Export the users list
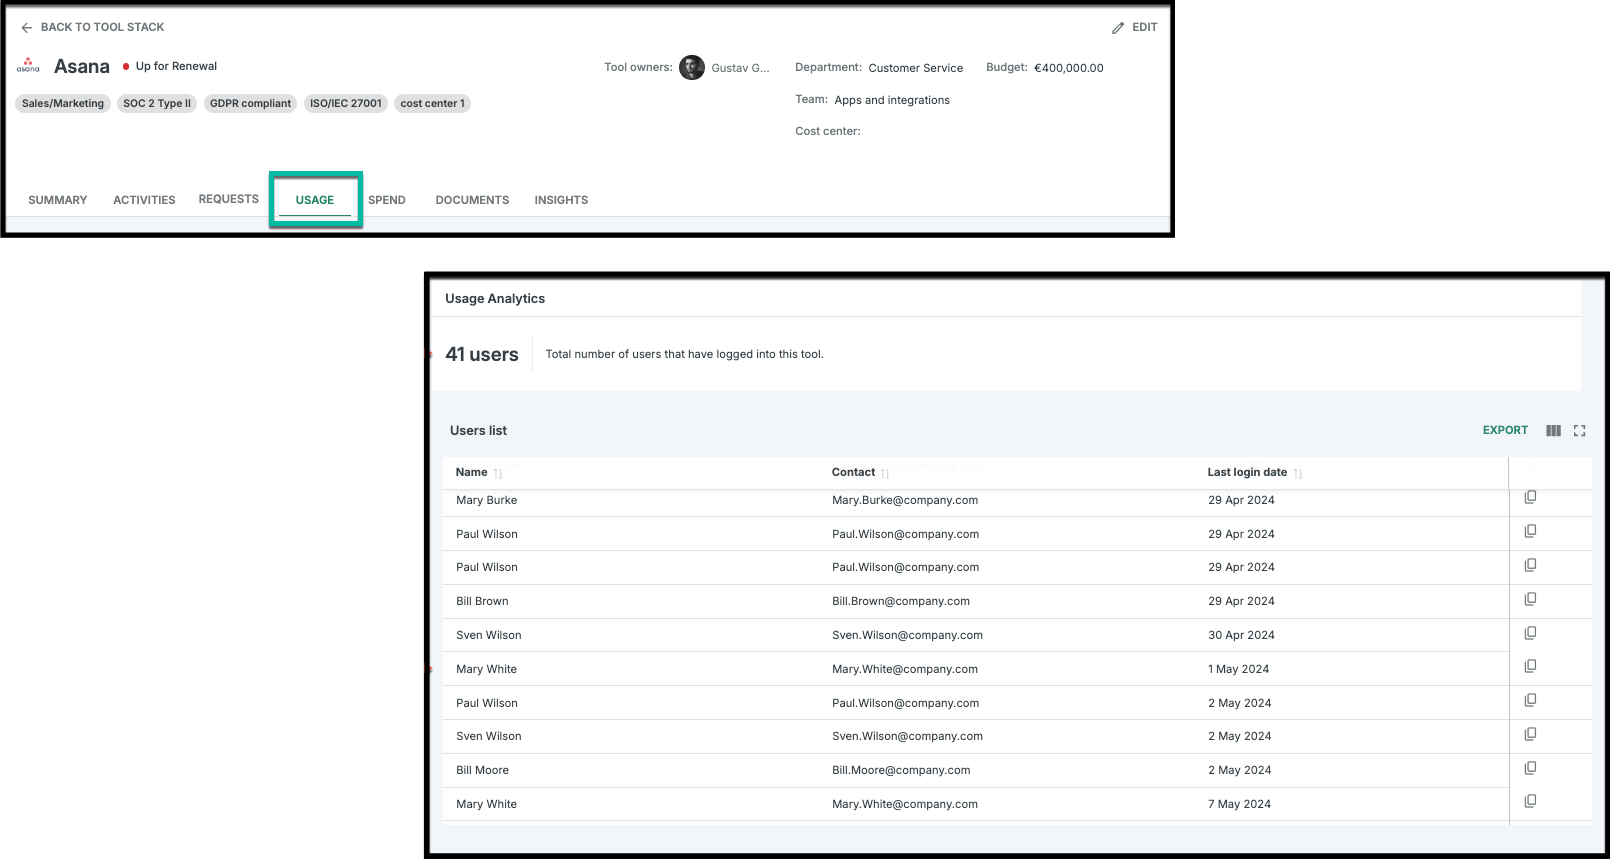The height and width of the screenshot is (859, 1610). tap(1505, 430)
